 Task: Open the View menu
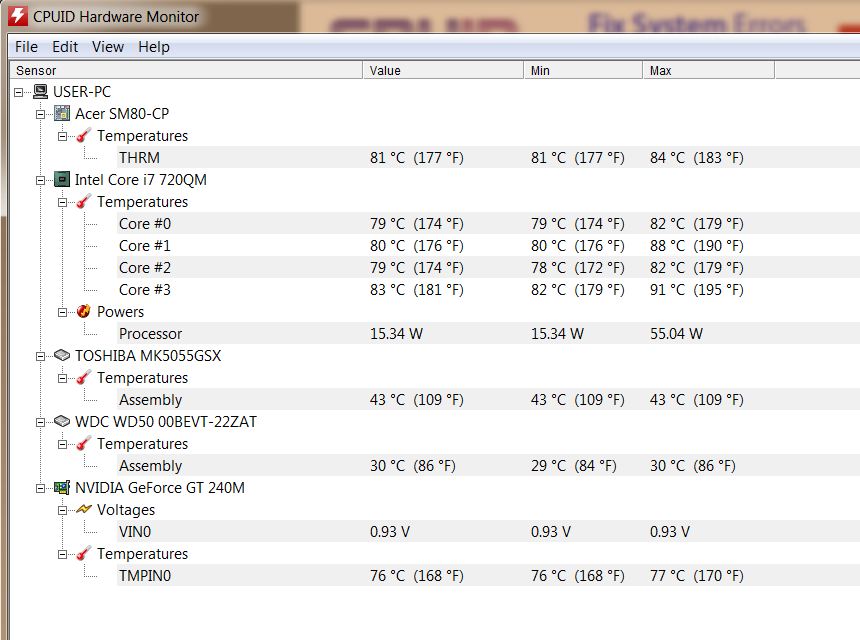click(108, 47)
